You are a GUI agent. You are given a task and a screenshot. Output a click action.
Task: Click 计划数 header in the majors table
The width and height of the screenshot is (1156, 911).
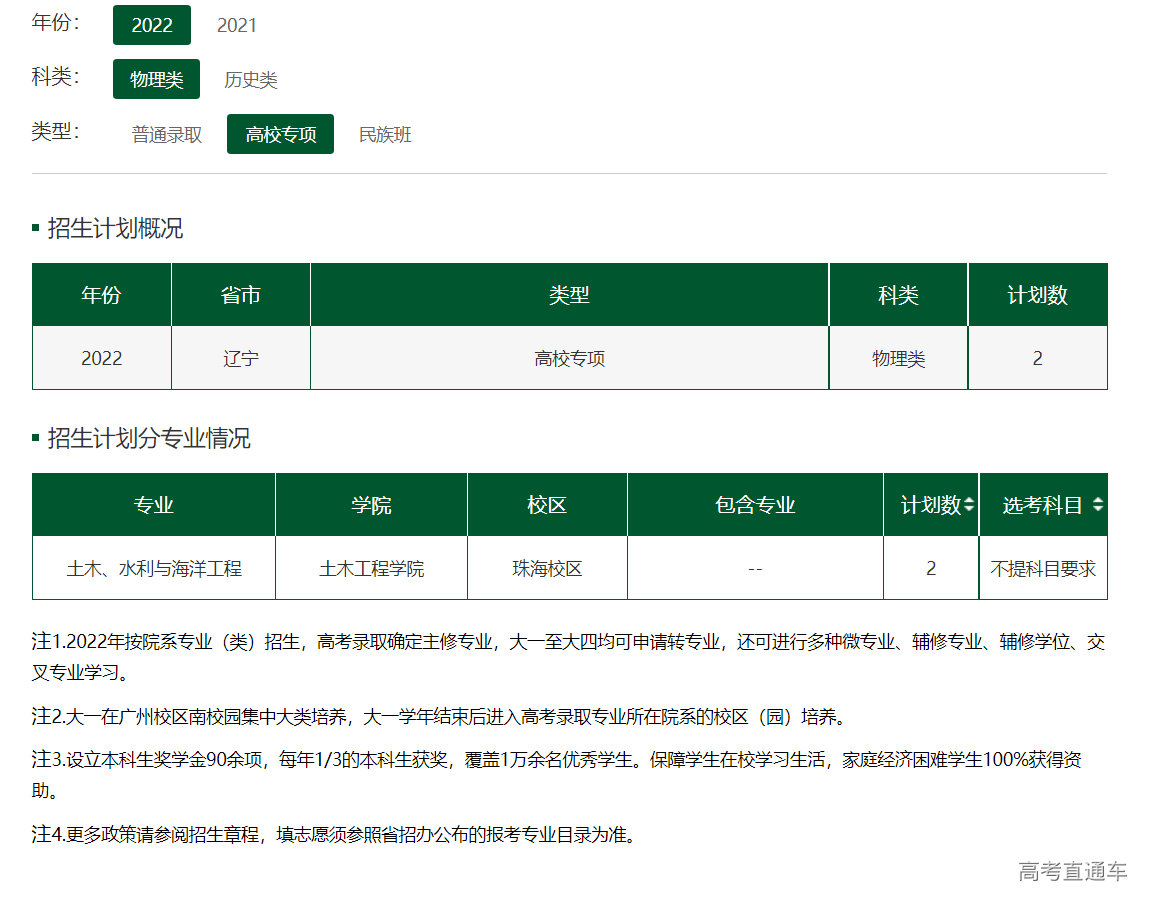(x=930, y=506)
